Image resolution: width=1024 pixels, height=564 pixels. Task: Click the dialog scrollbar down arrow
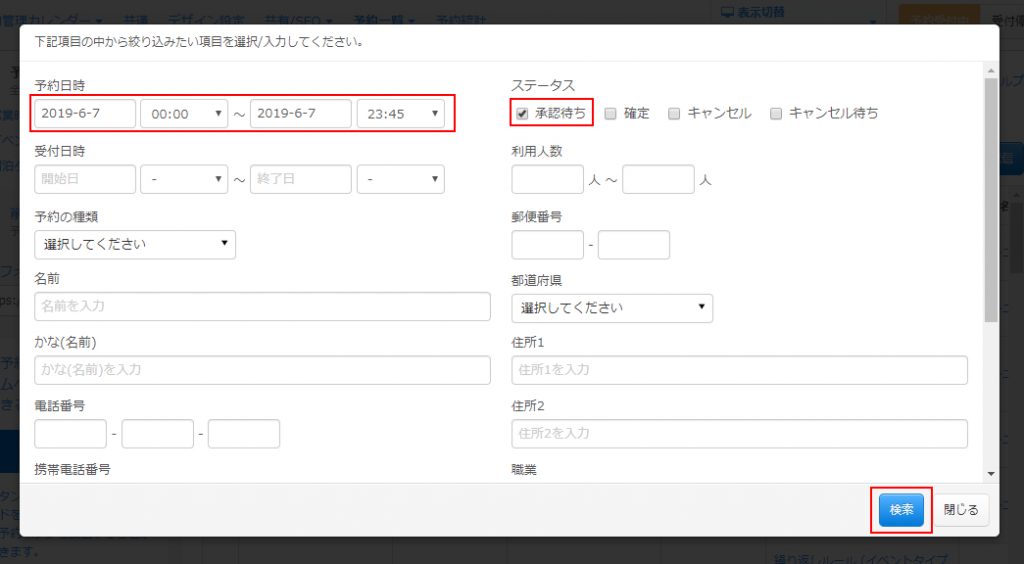pos(990,473)
